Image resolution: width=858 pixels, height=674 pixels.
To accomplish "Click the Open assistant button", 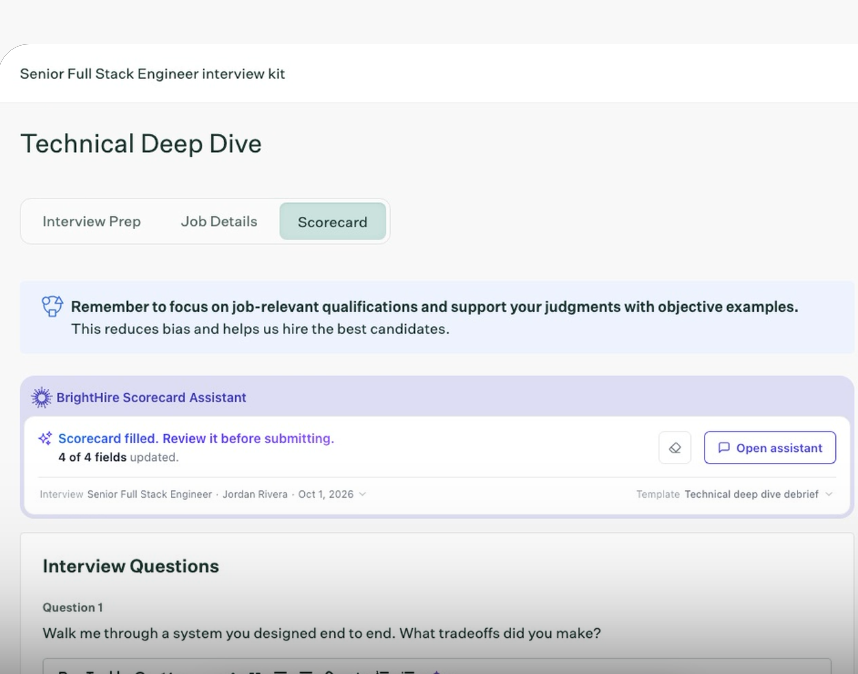I will pyautogui.click(x=770, y=448).
